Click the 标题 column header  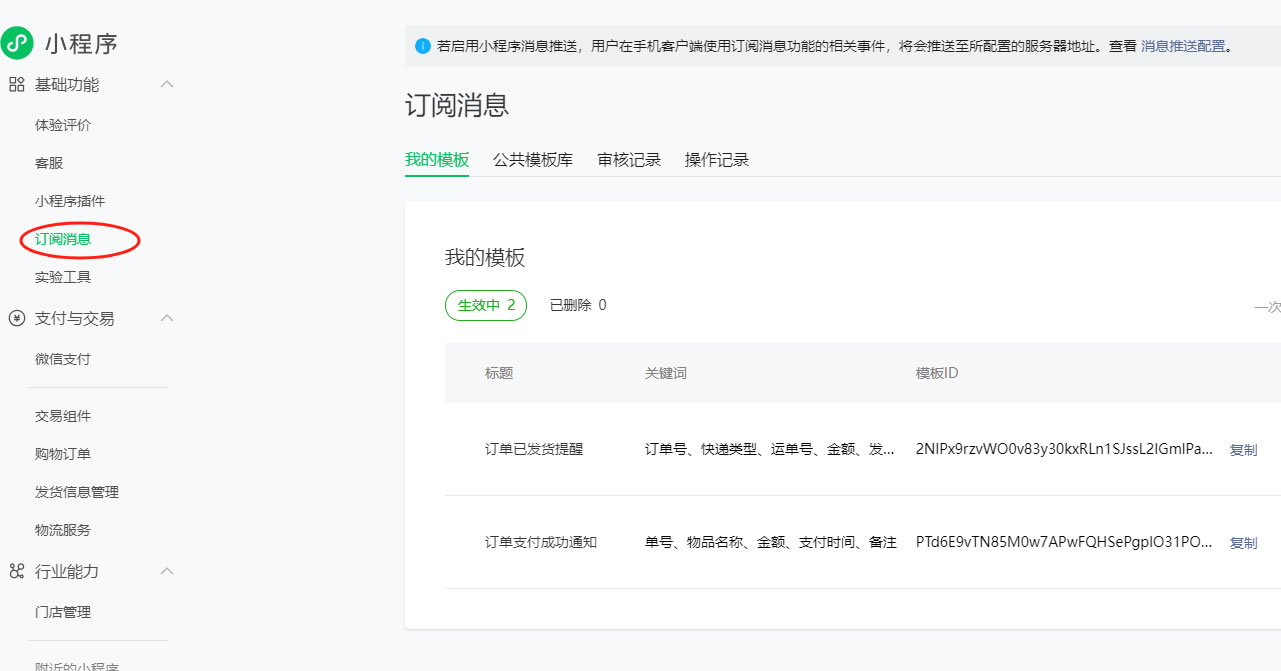499,373
